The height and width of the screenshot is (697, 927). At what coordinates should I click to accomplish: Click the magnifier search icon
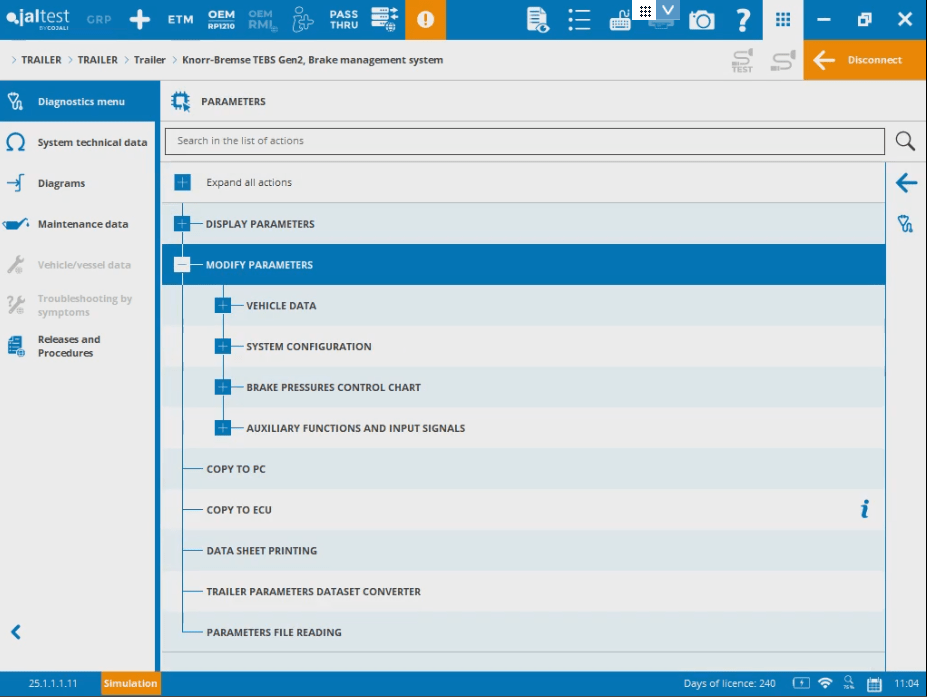905,141
